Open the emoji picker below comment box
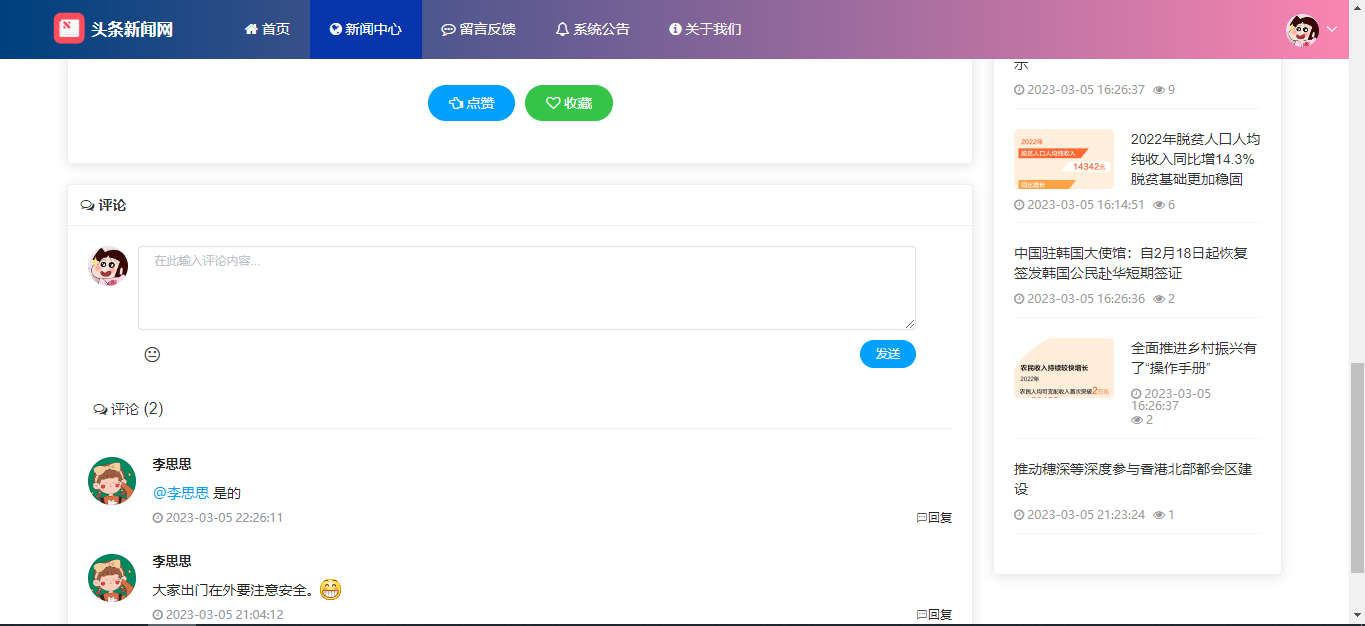Image resolution: width=1365 pixels, height=626 pixels. 152,354
